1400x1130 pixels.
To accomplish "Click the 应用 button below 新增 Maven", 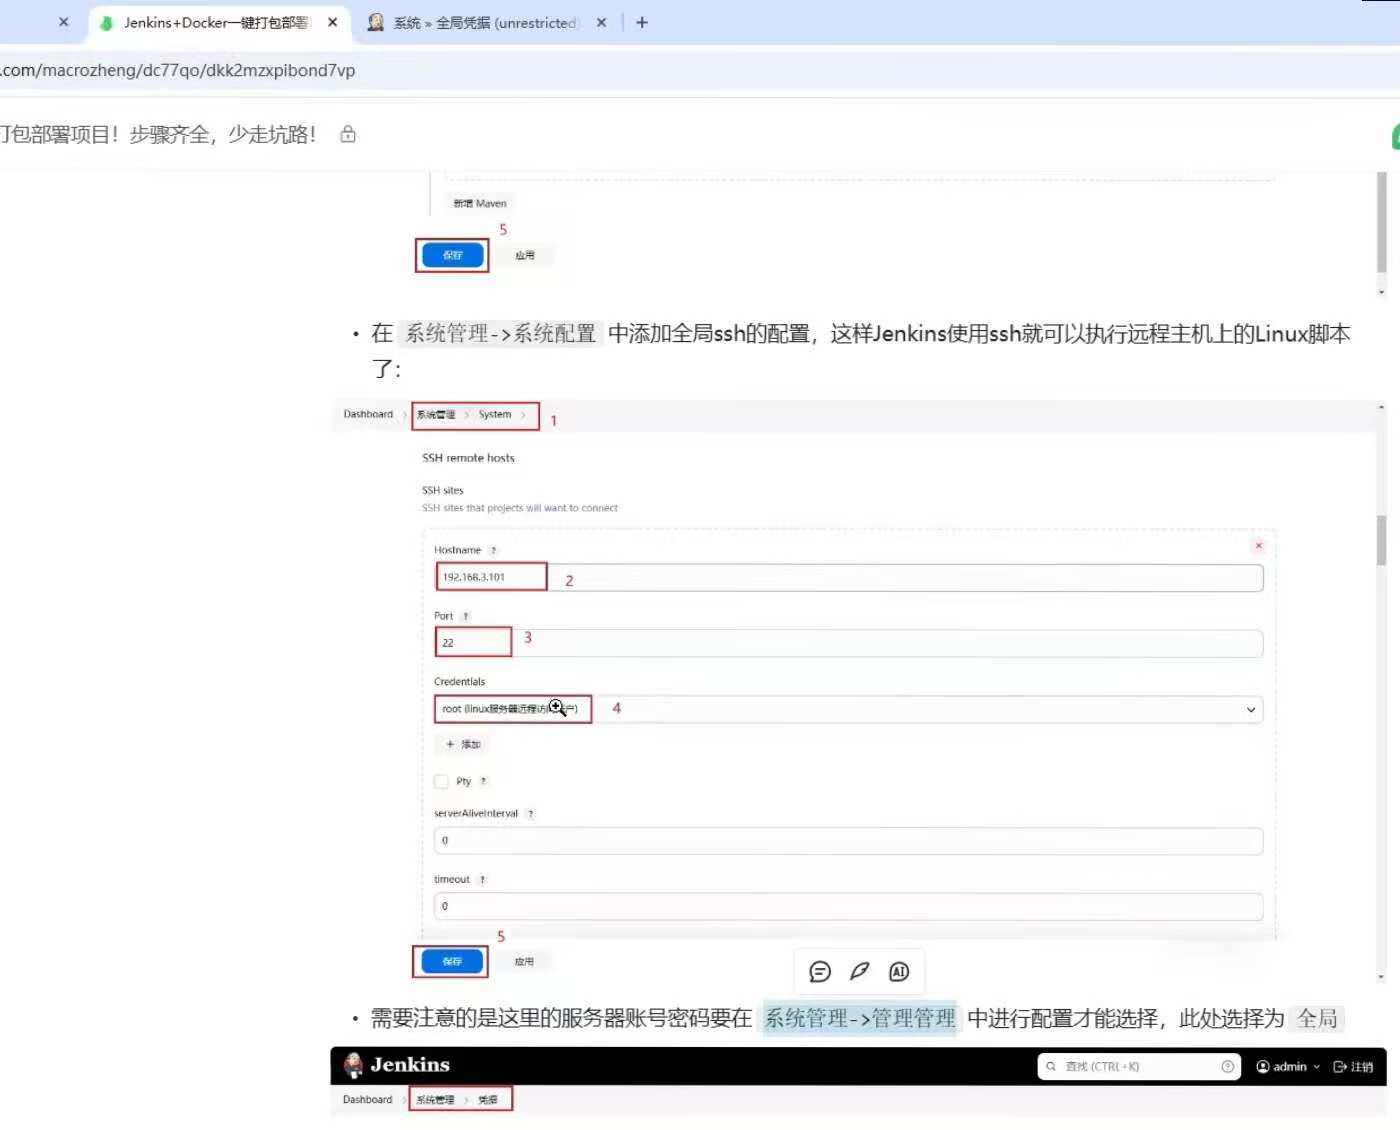I will pyautogui.click(x=525, y=256).
